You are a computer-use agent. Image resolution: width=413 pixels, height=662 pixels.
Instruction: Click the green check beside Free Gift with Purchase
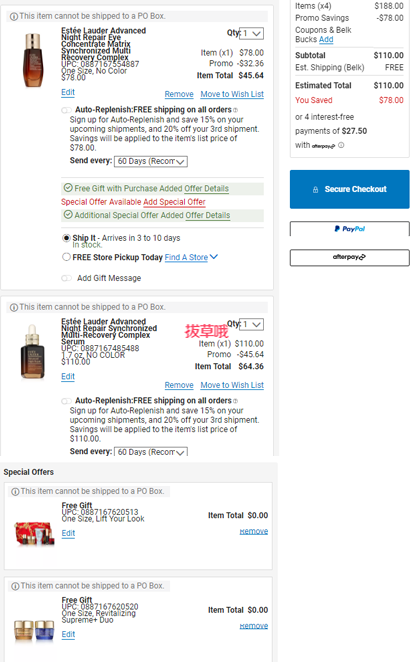[68, 188]
